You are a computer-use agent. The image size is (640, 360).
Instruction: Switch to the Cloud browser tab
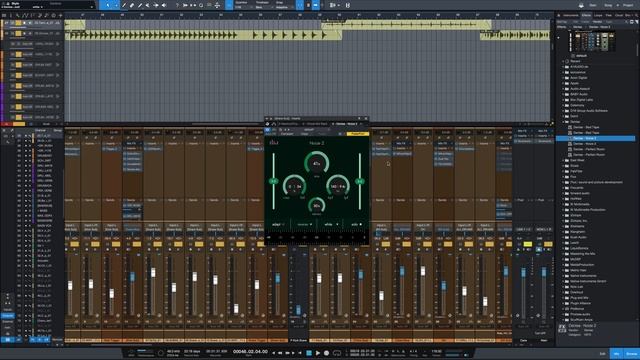pos(619,15)
